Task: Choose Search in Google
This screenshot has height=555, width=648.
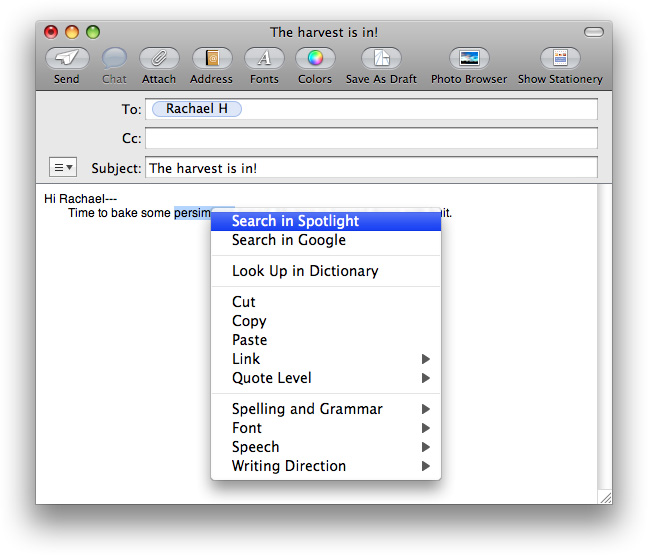Action: (326, 240)
